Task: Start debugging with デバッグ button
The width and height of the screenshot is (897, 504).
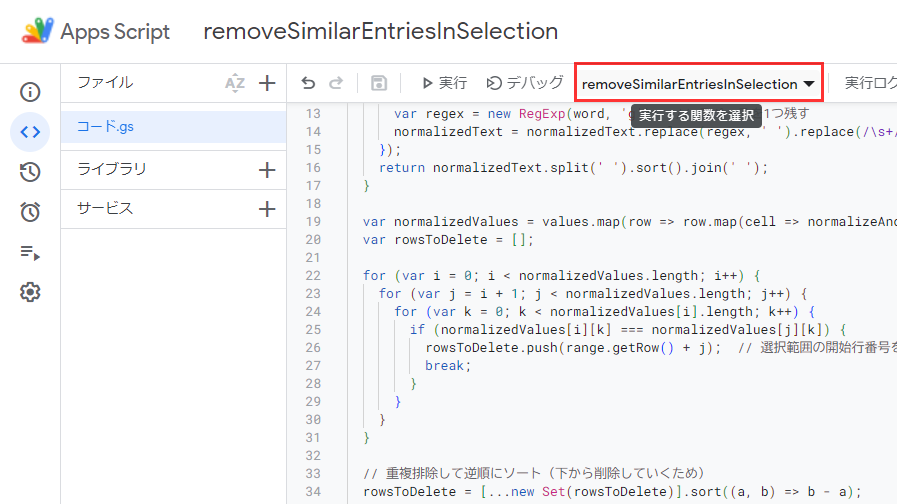Action: pos(524,84)
